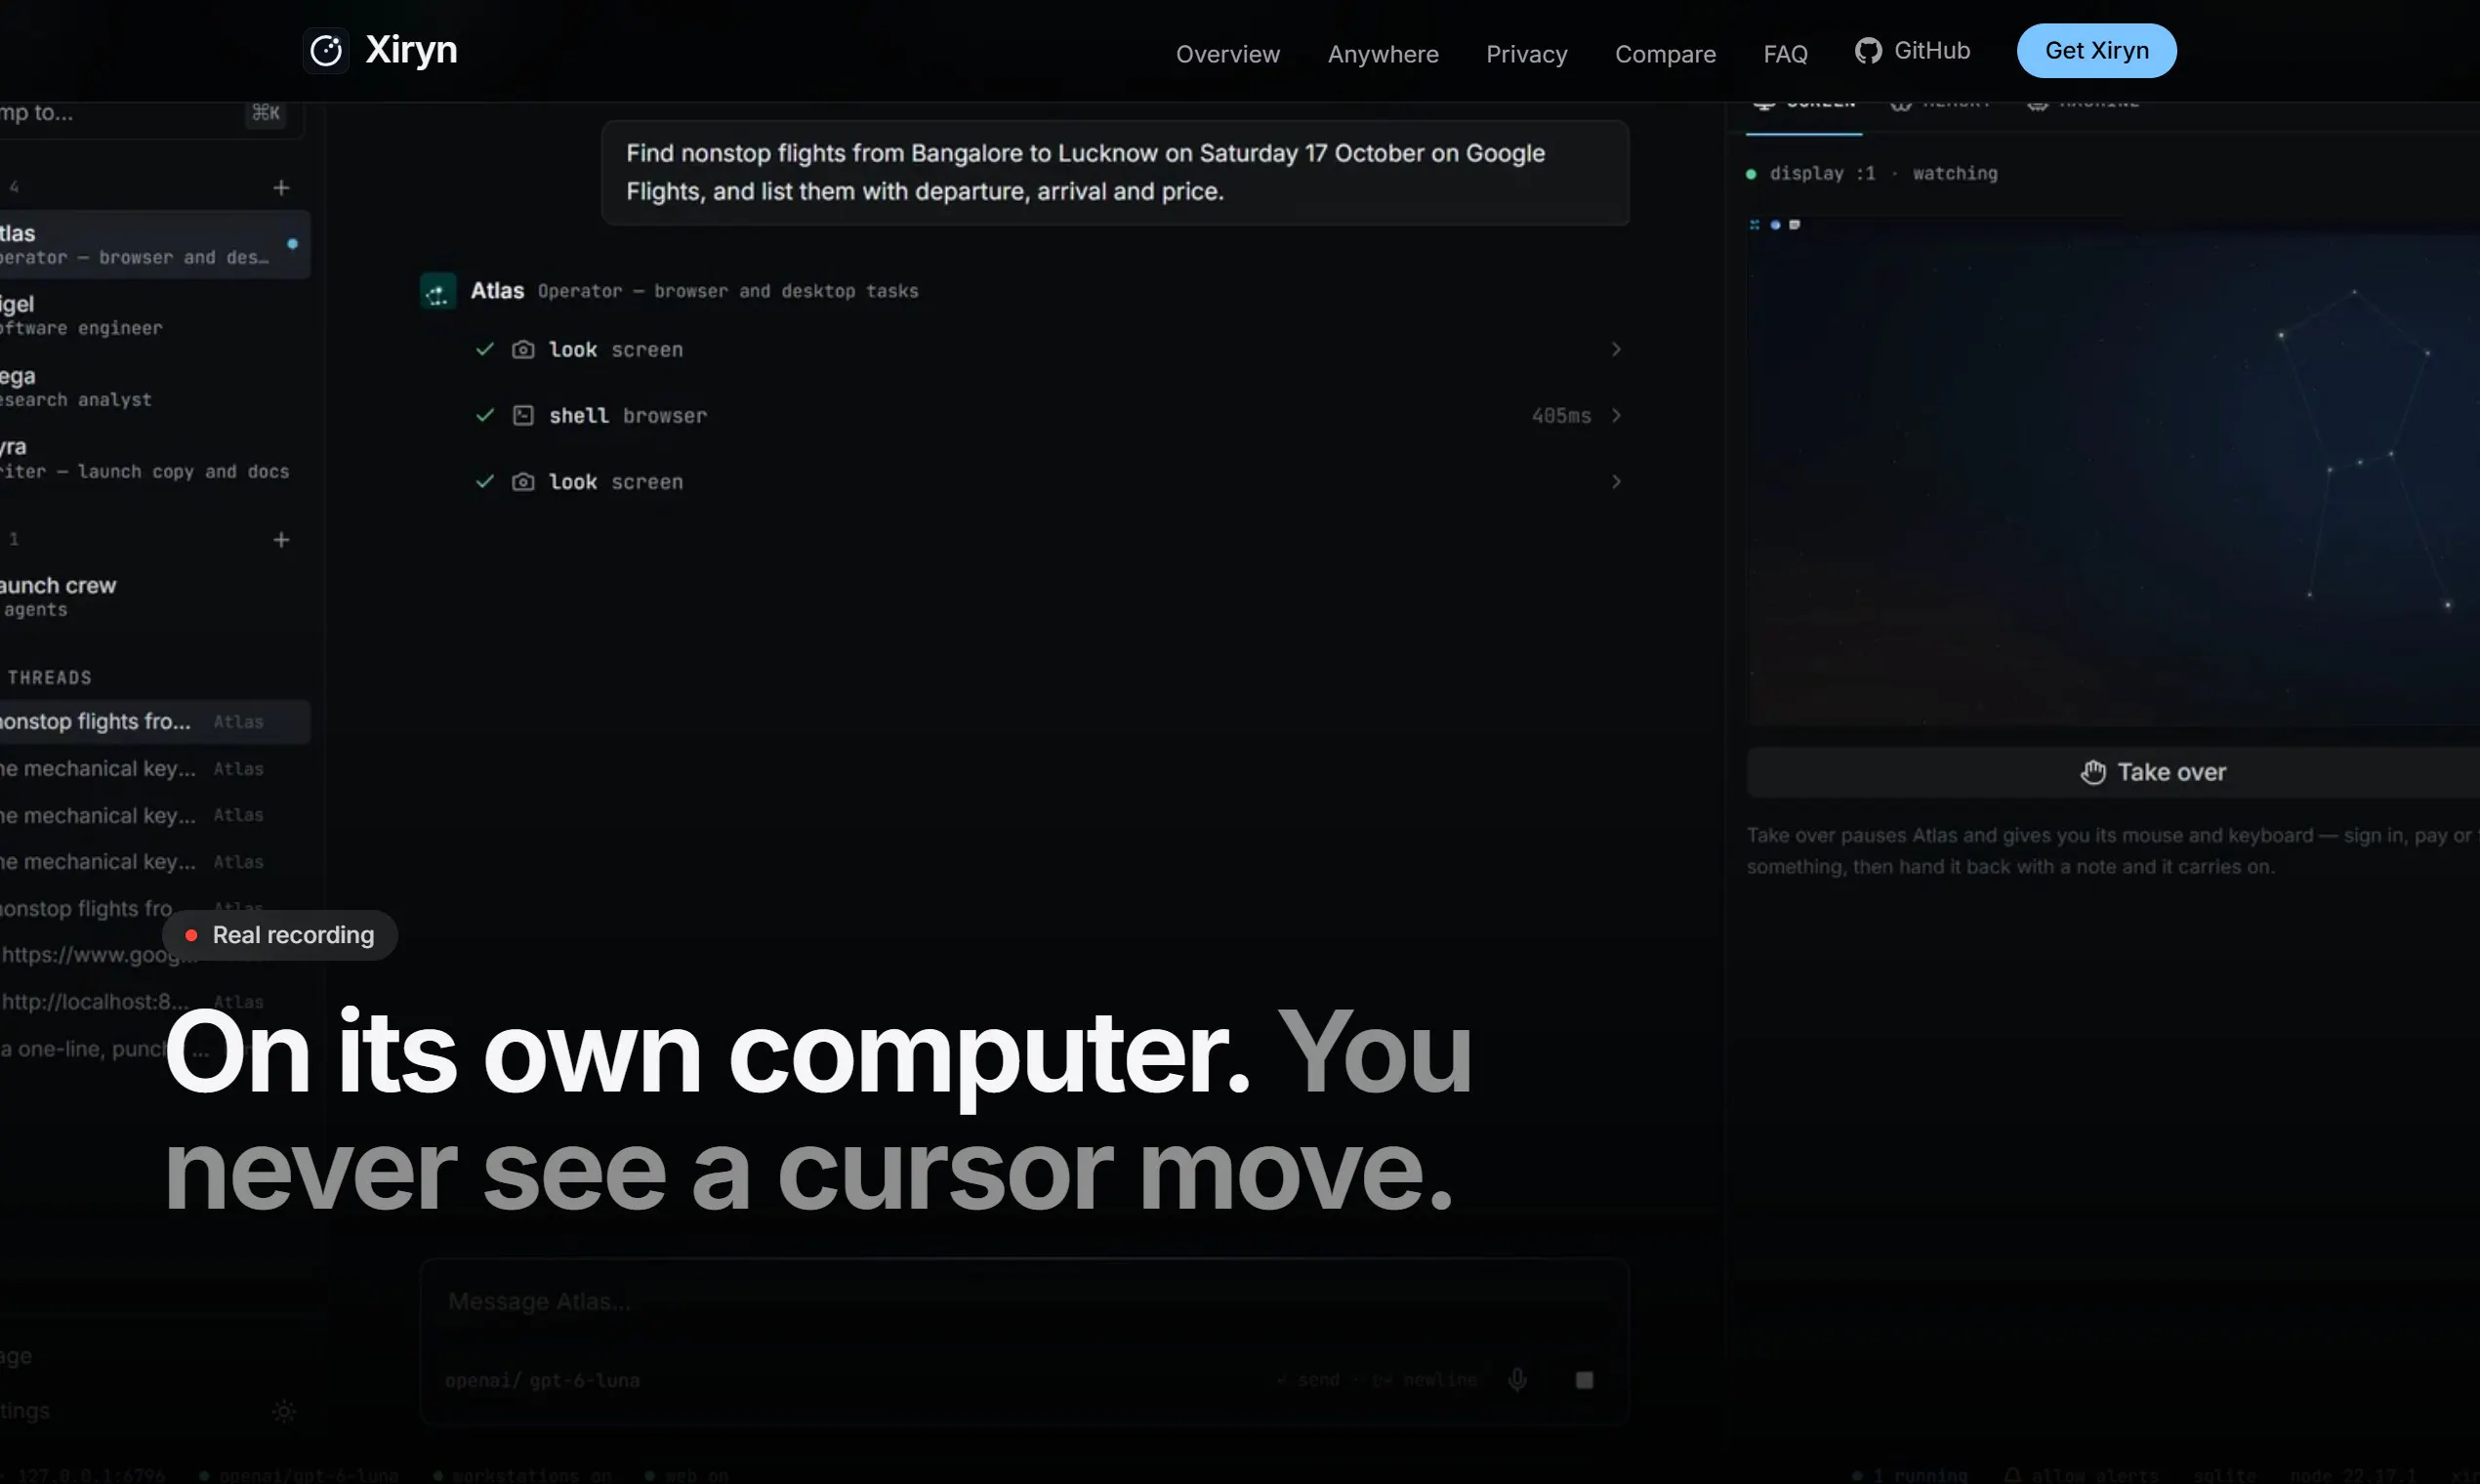The image size is (2480, 1484).
Task: Jump to the FAQ nav link
Action: (1785, 54)
